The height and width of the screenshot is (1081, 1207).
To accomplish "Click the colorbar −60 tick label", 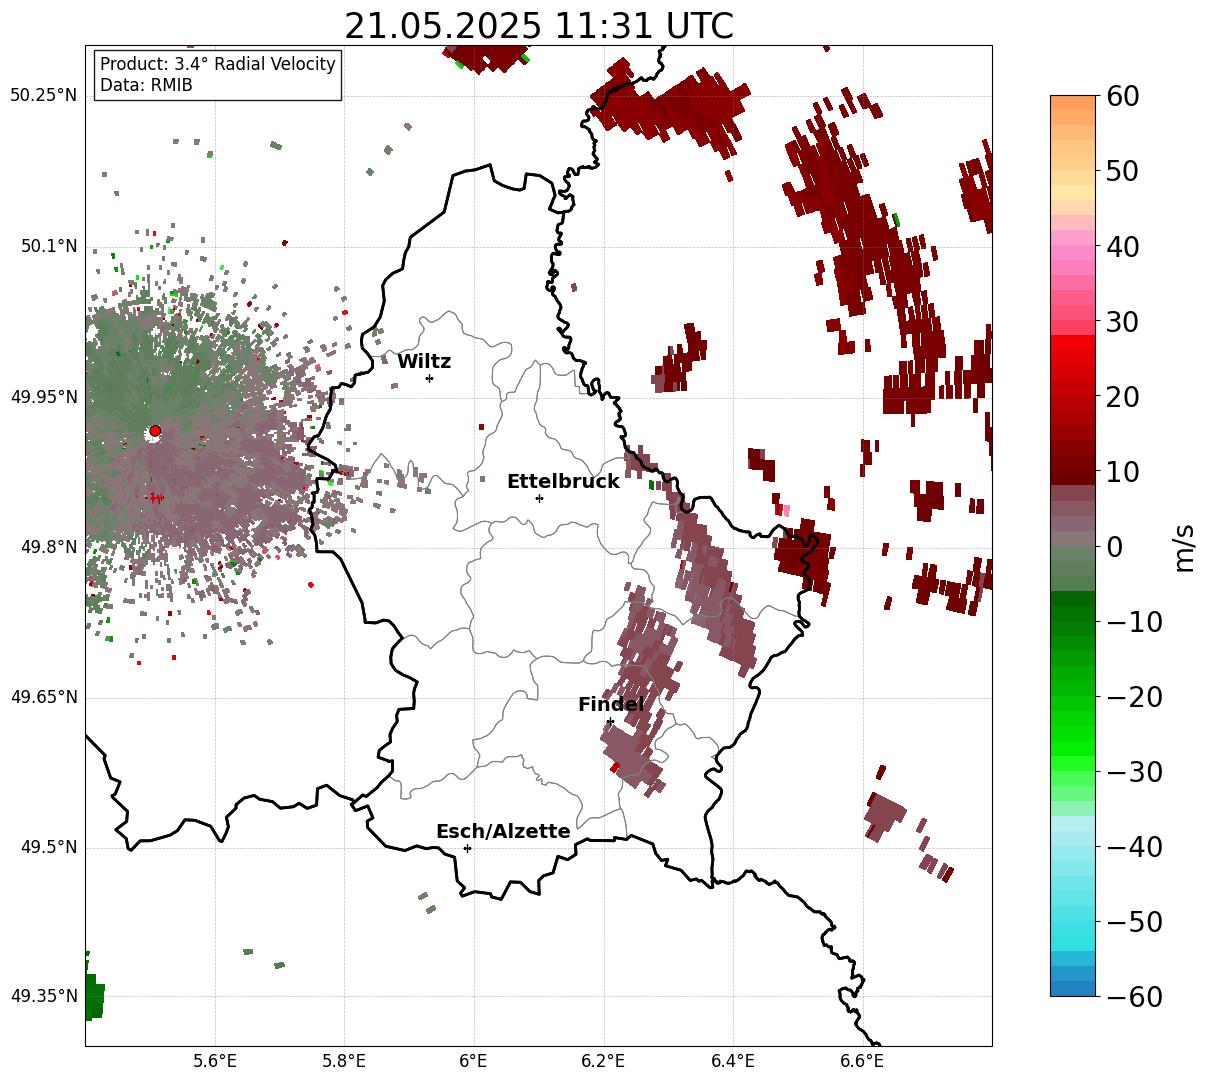I will pos(1134,997).
